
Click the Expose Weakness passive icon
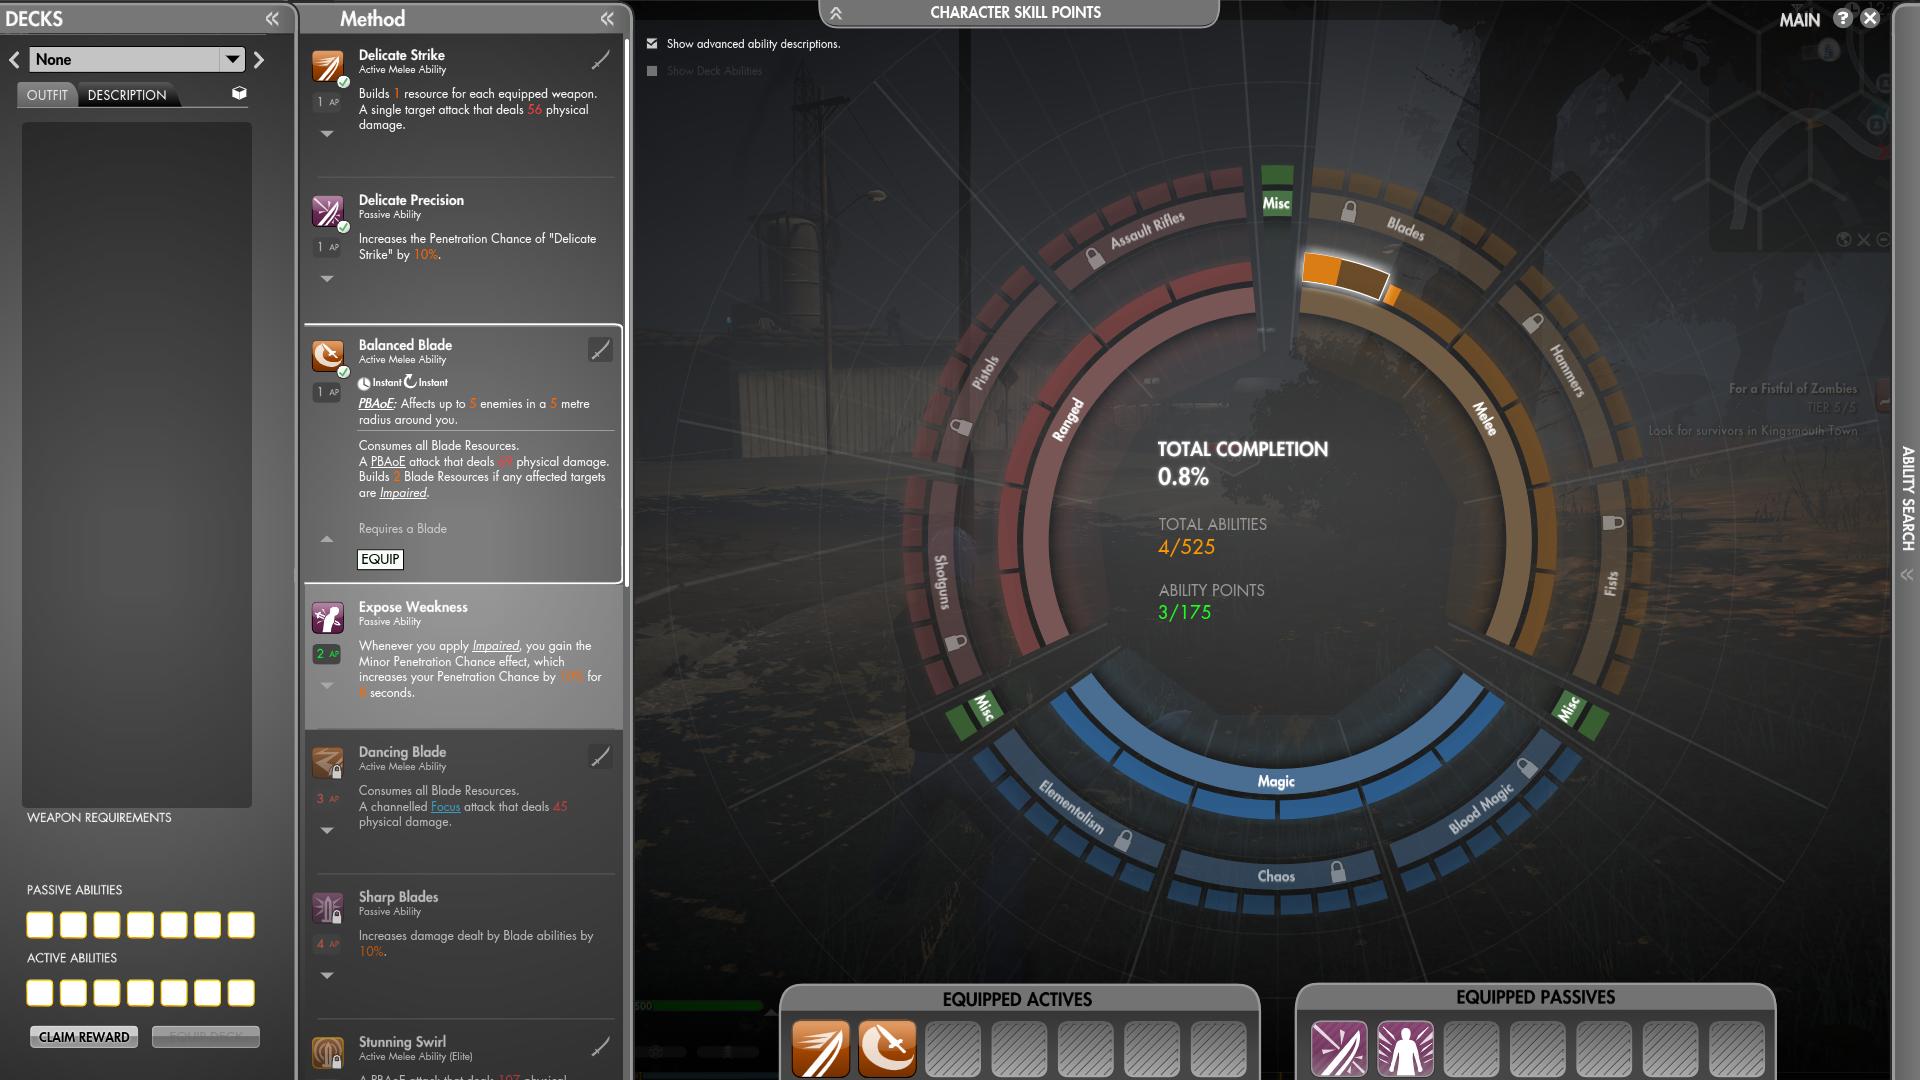pyautogui.click(x=328, y=618)
